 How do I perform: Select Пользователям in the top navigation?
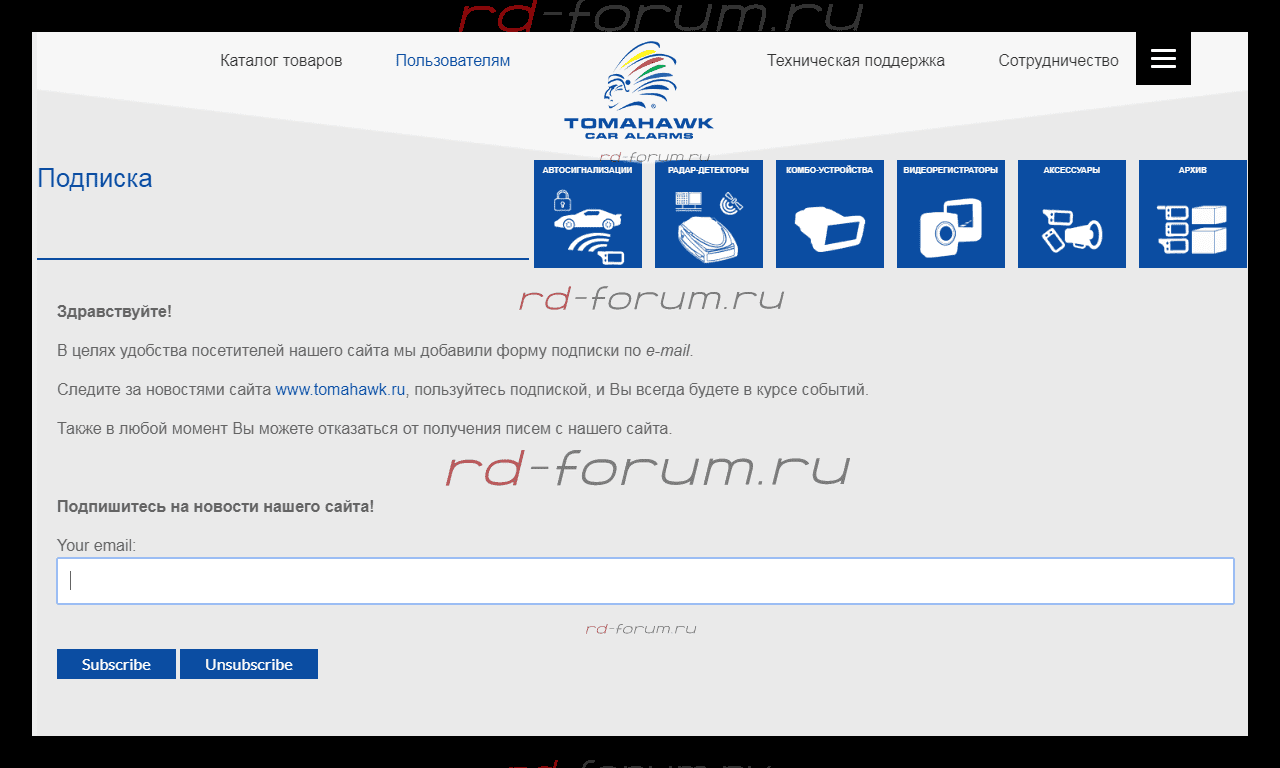[453, 61]
